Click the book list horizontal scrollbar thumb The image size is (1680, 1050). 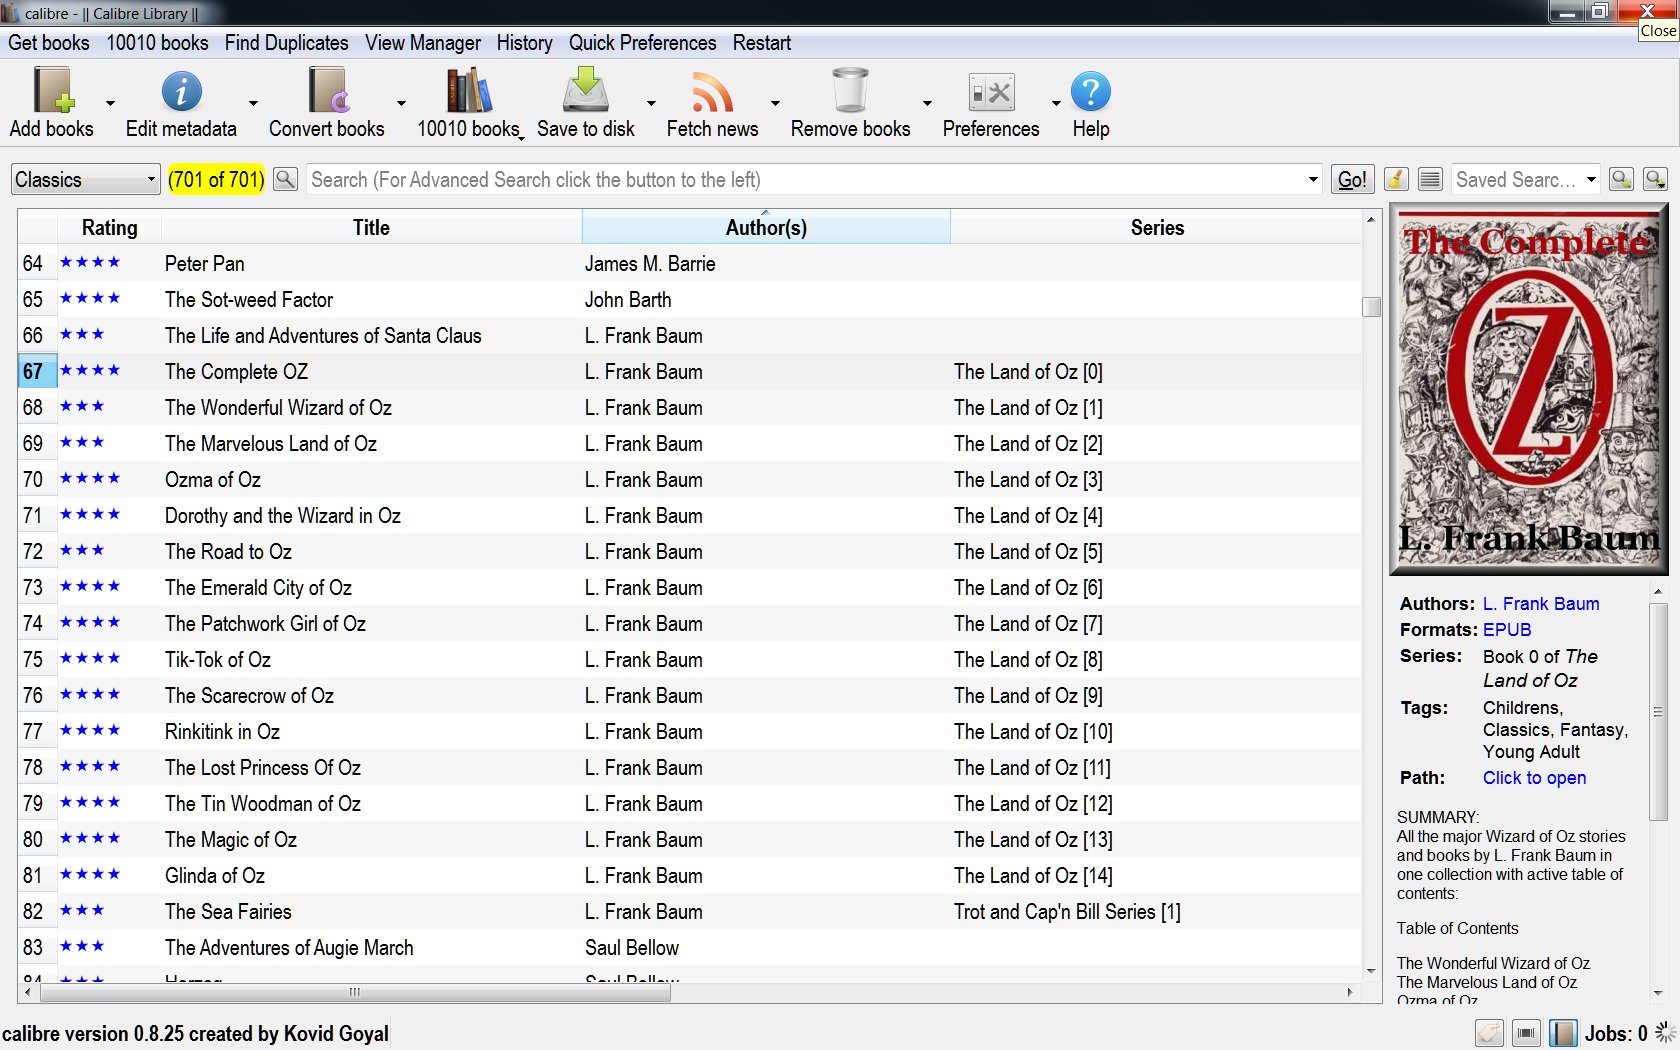(355, 992)
